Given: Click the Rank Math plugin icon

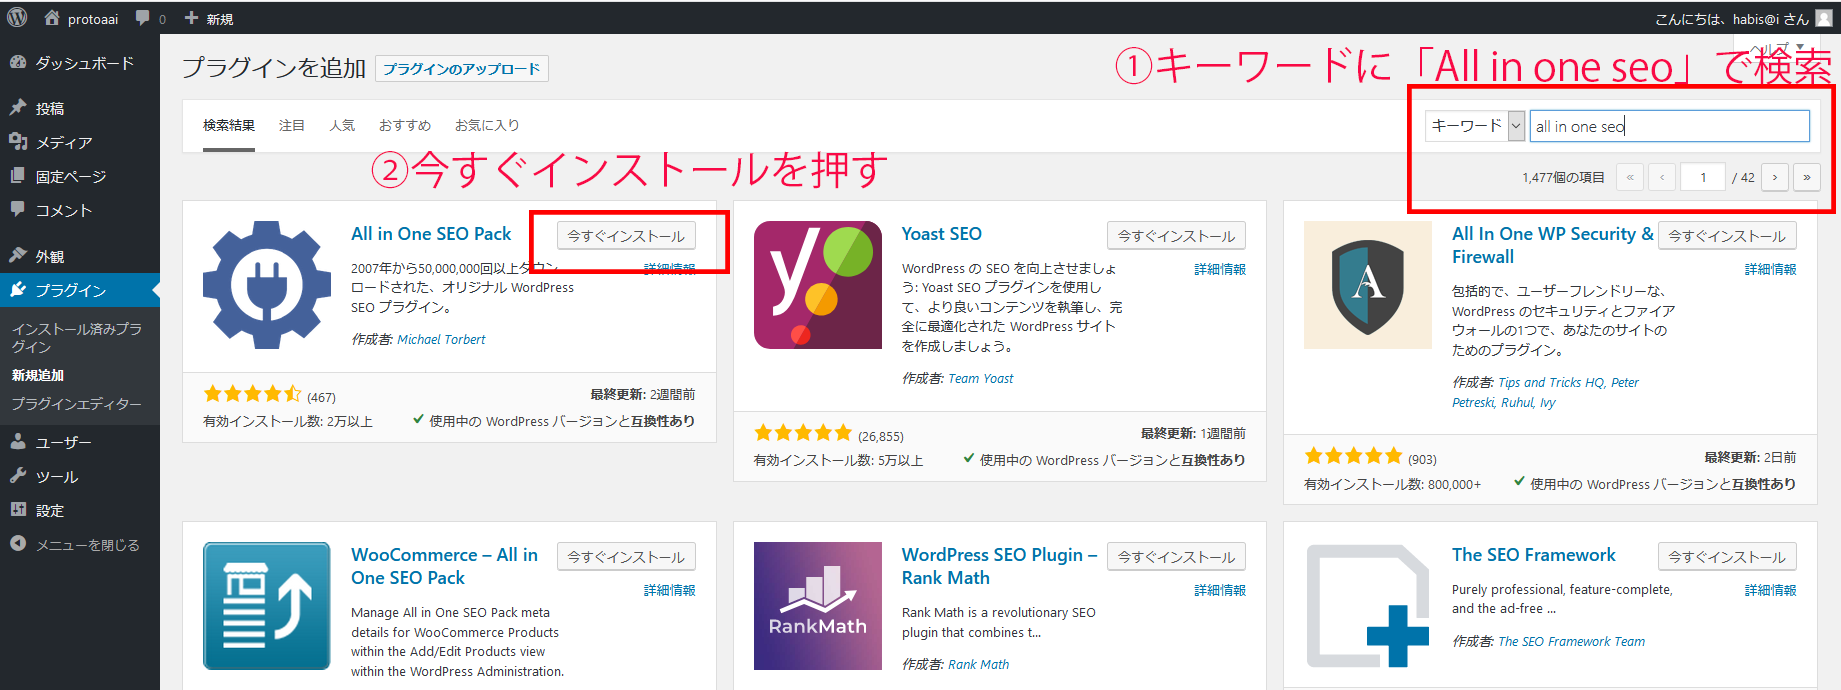Looking at the screenshot, I should tap(817, 606).
